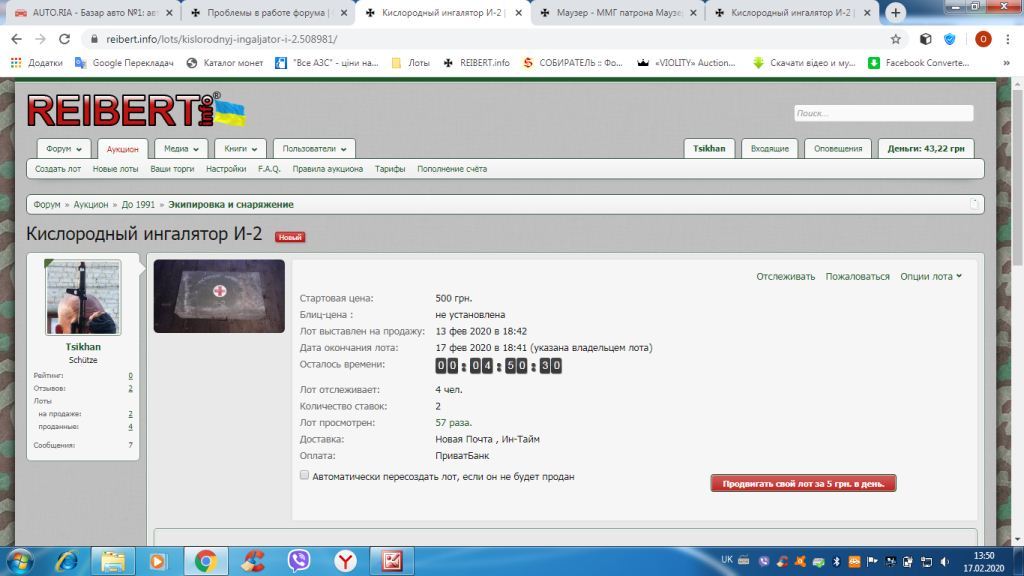Open the lot photo thumbnail
1024x576 pixels.
pos(219,296)
